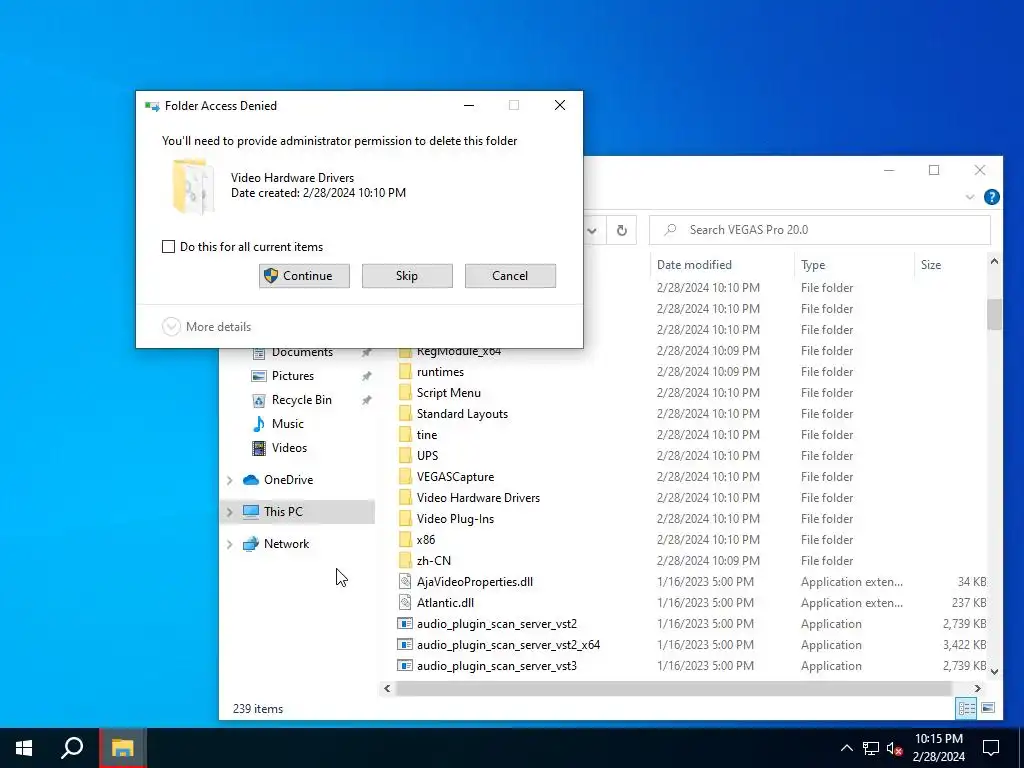Viewport: 1024px width, 768px height.
Task: Select the x86 folder icon
Action: pos(405,539)
